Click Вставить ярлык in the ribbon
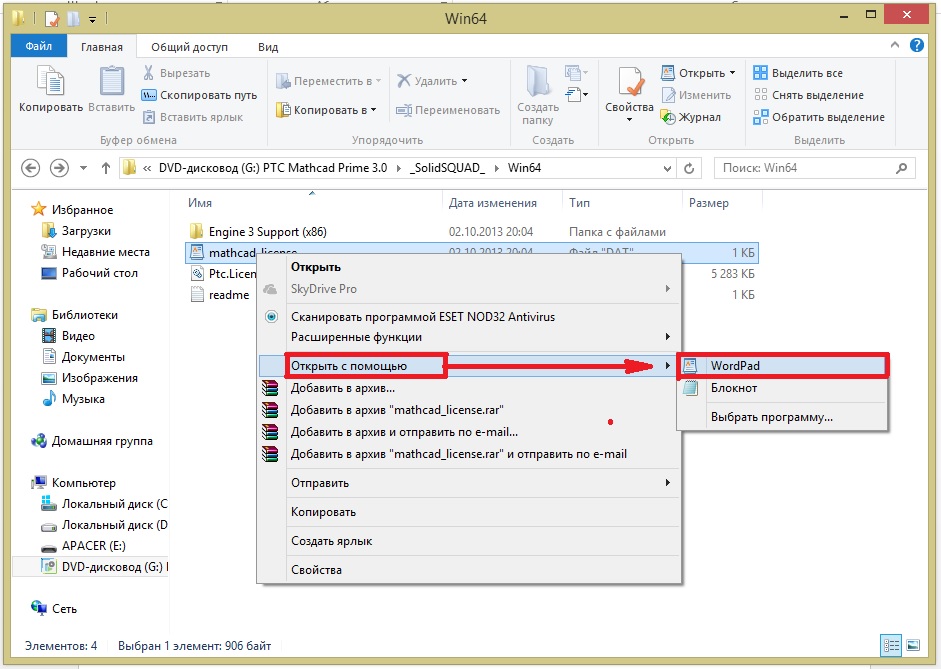This screenshot has width=941, height=669. (193, 118)
